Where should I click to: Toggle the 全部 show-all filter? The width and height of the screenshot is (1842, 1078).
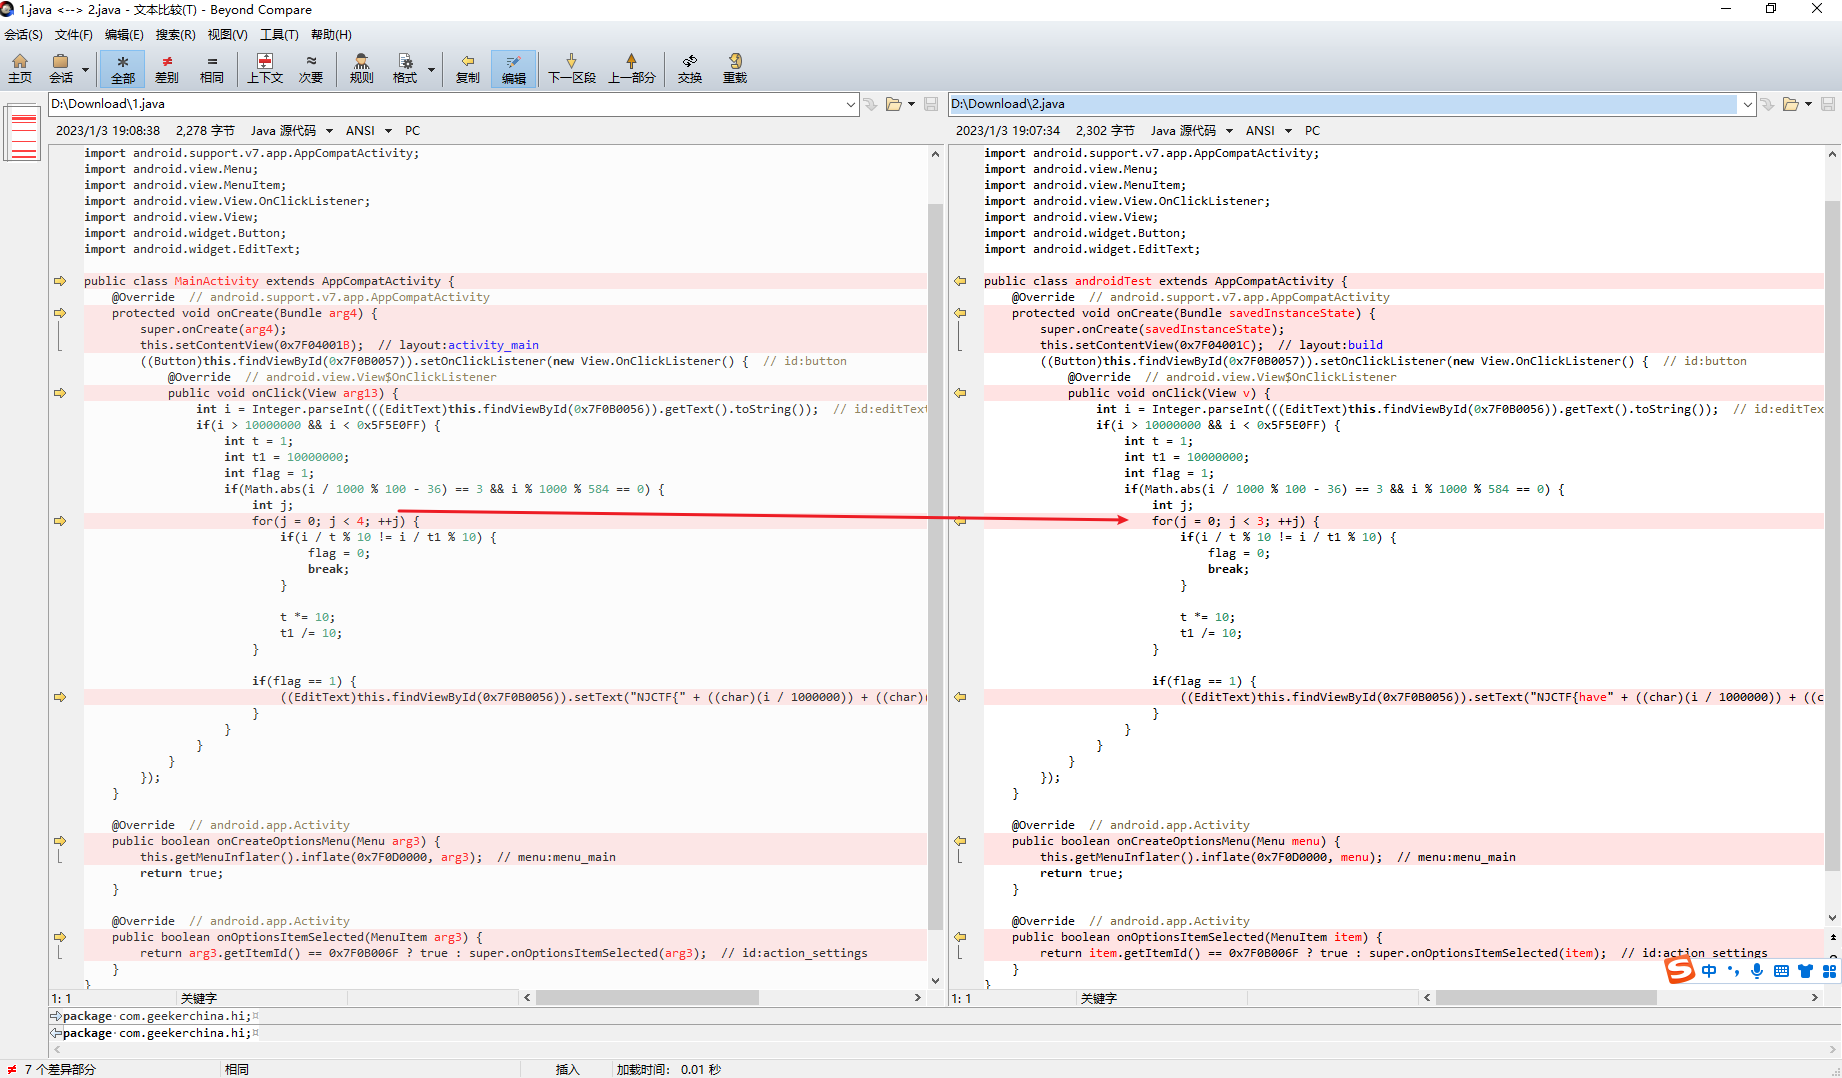[x=122, y=68]
